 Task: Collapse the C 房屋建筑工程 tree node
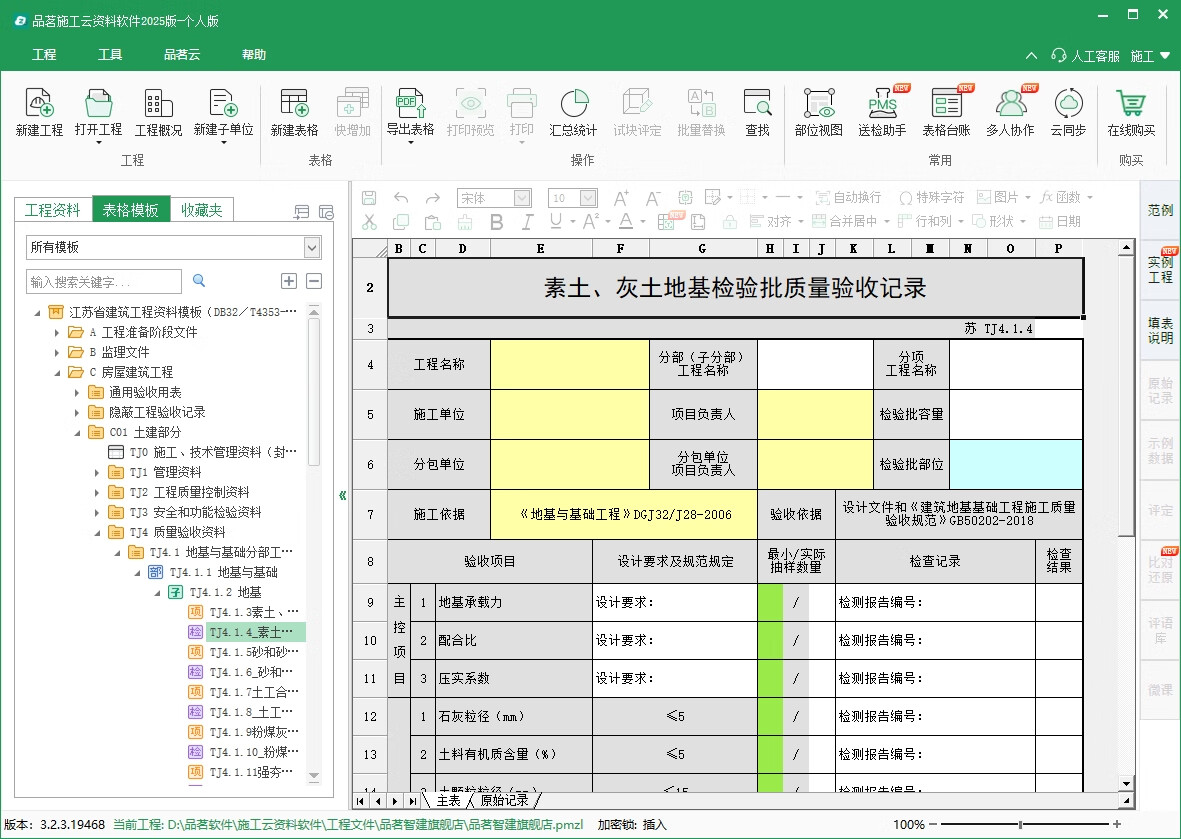point(57,372)
